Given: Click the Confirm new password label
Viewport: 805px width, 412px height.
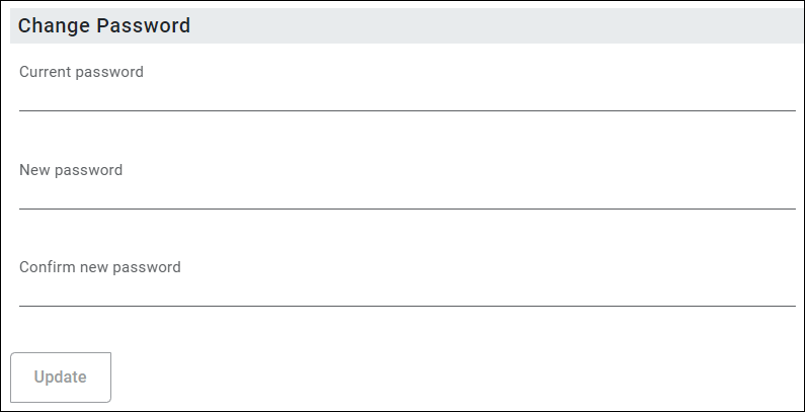Looking at the screenshot, I should [100, 267].
